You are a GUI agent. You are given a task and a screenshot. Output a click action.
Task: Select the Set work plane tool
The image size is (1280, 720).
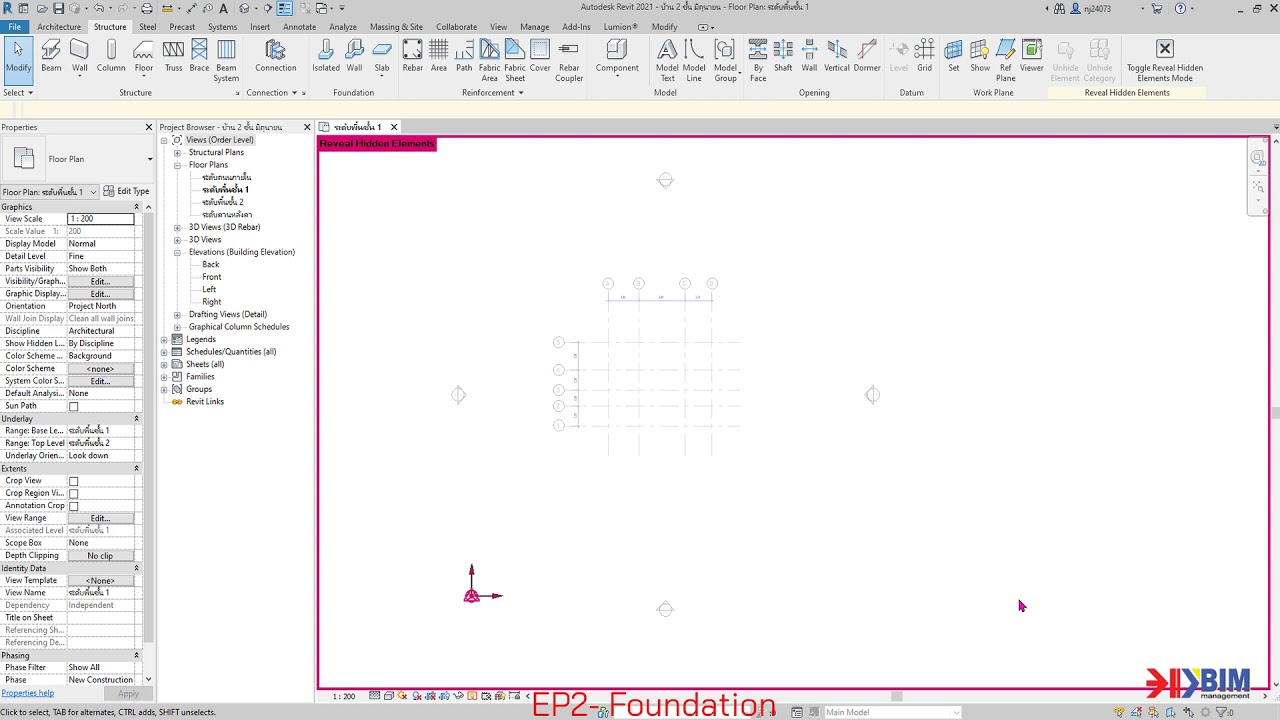click(x=953, y=56)
